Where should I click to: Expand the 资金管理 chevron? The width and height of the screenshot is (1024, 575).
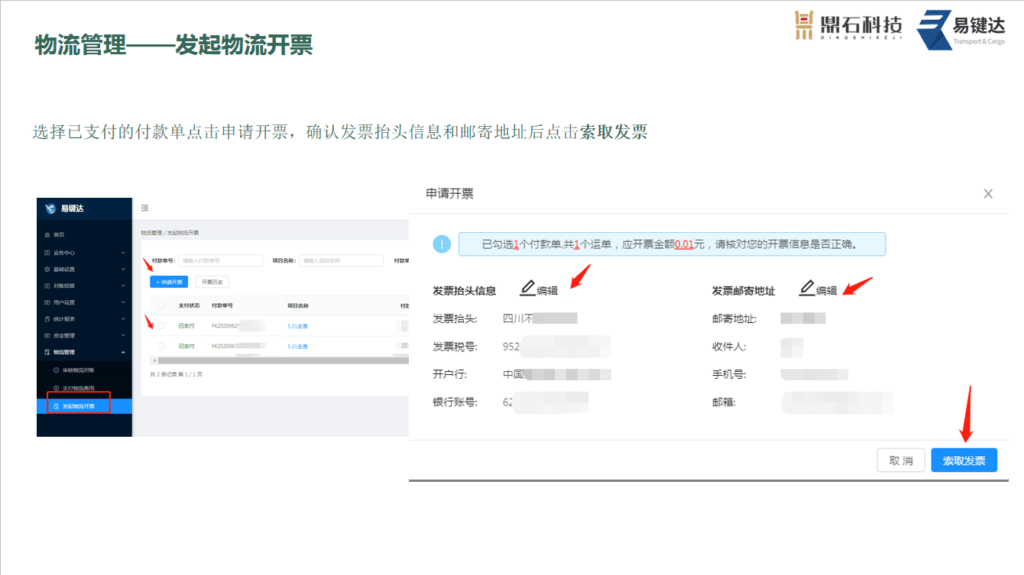pyautogui.click(x=123, y=335)
